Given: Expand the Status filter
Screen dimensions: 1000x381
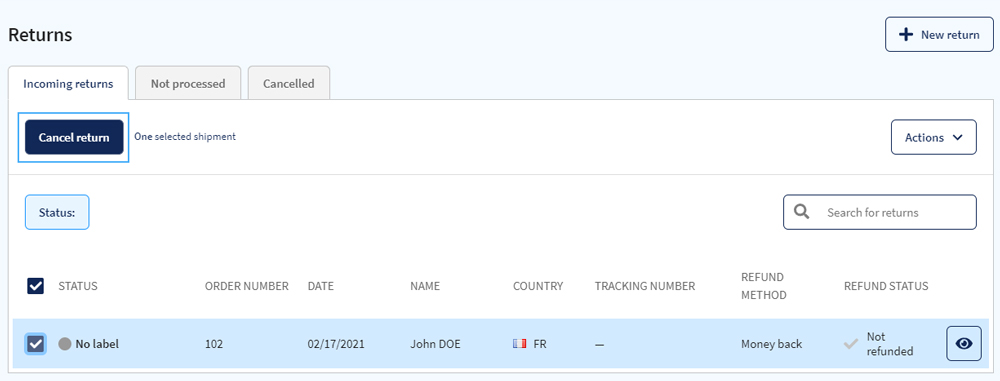Looking at the screenshot, I should [57, 213].
